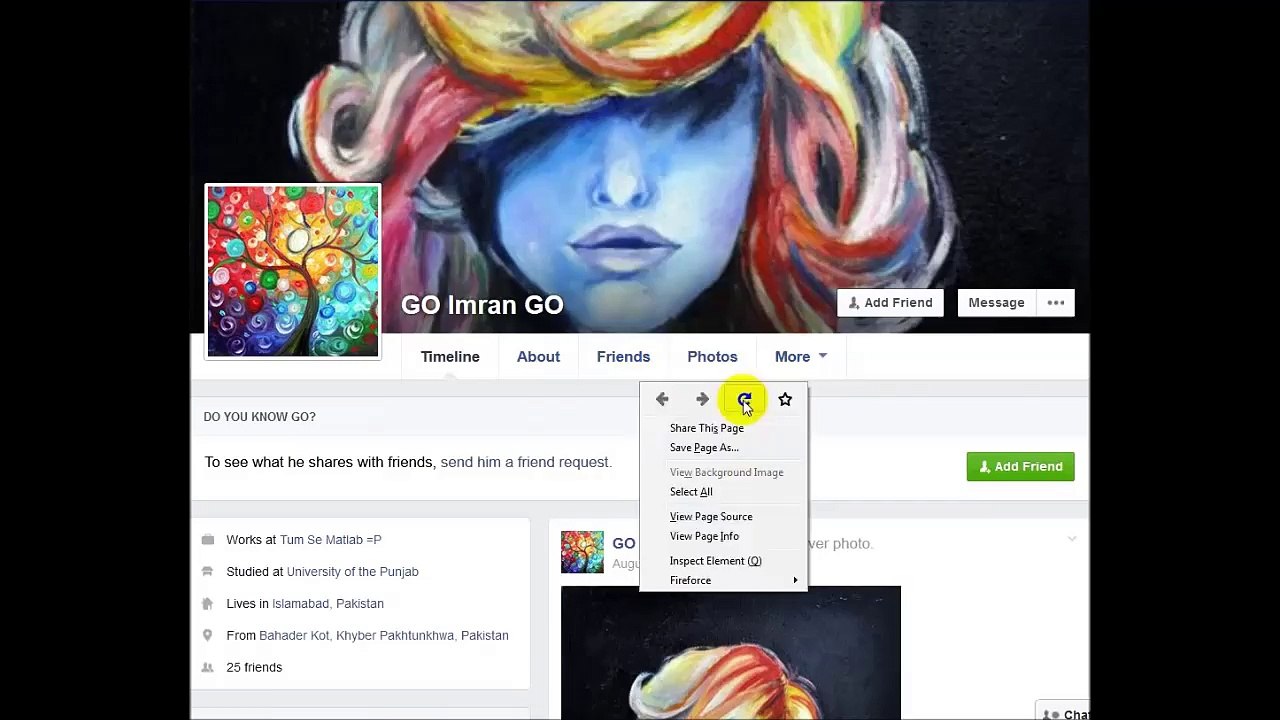This screenshot has height=720, width=1280.
Task: Open University of the Punjab link
Action: tap(352, 572)
